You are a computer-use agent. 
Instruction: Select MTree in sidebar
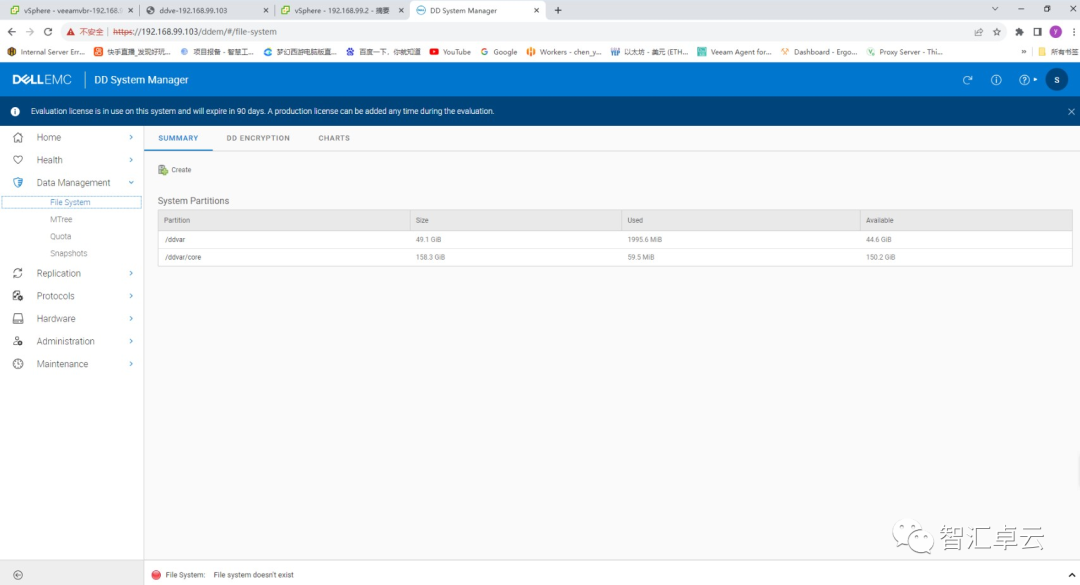point(61,219)
